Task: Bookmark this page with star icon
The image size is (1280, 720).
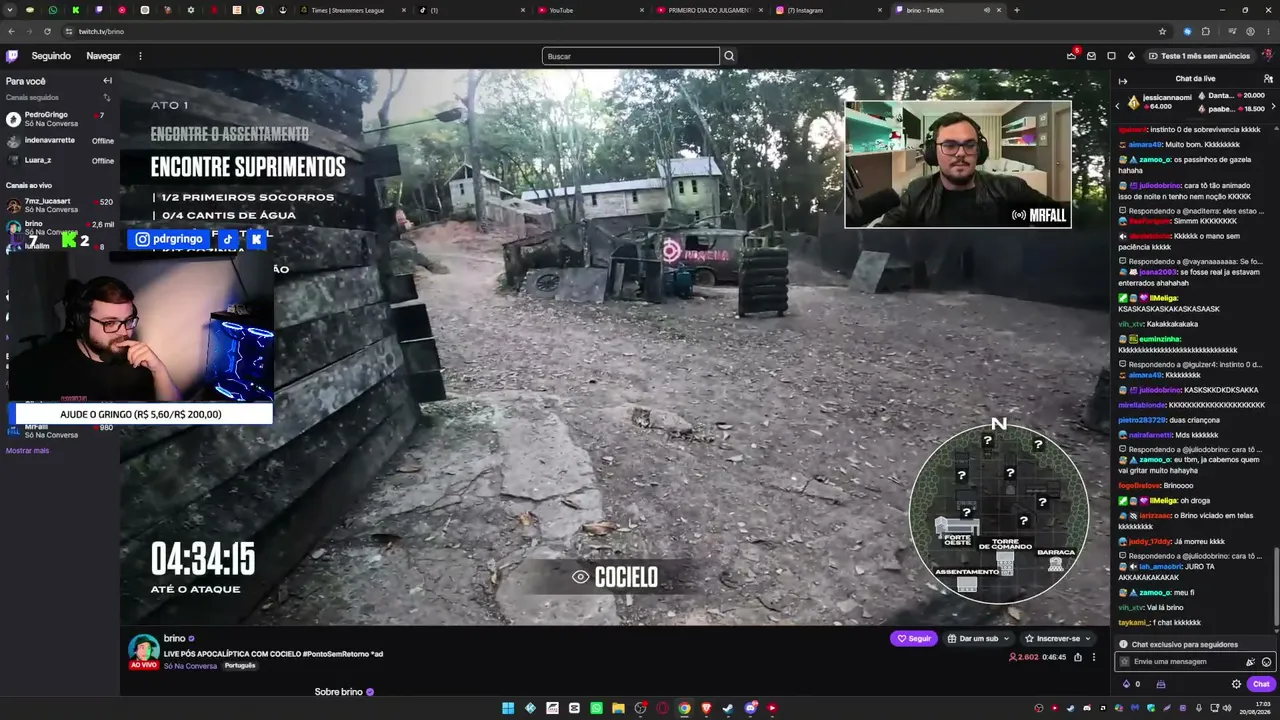Action: [1162, 31]
